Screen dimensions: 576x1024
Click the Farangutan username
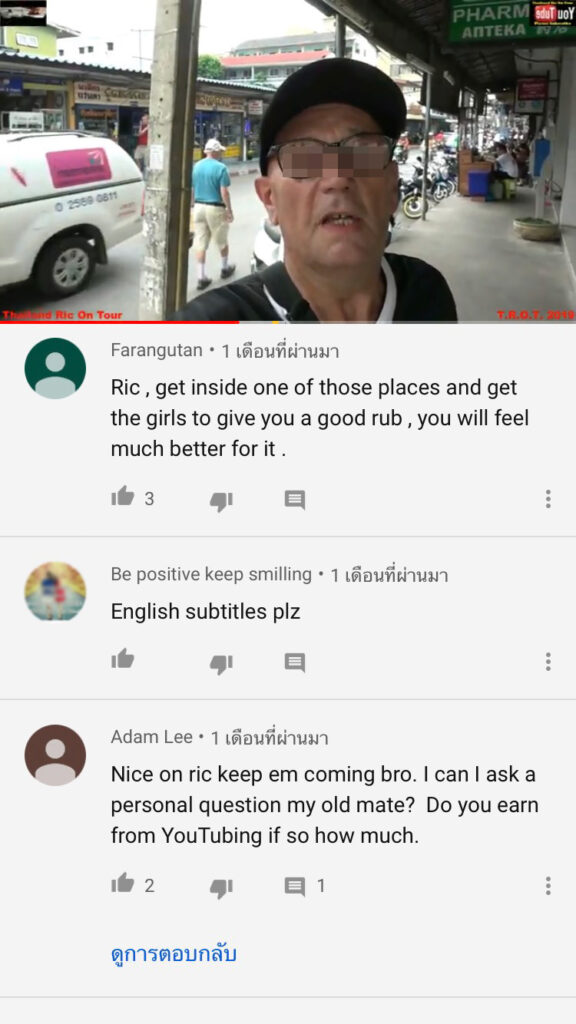(157, 350)
